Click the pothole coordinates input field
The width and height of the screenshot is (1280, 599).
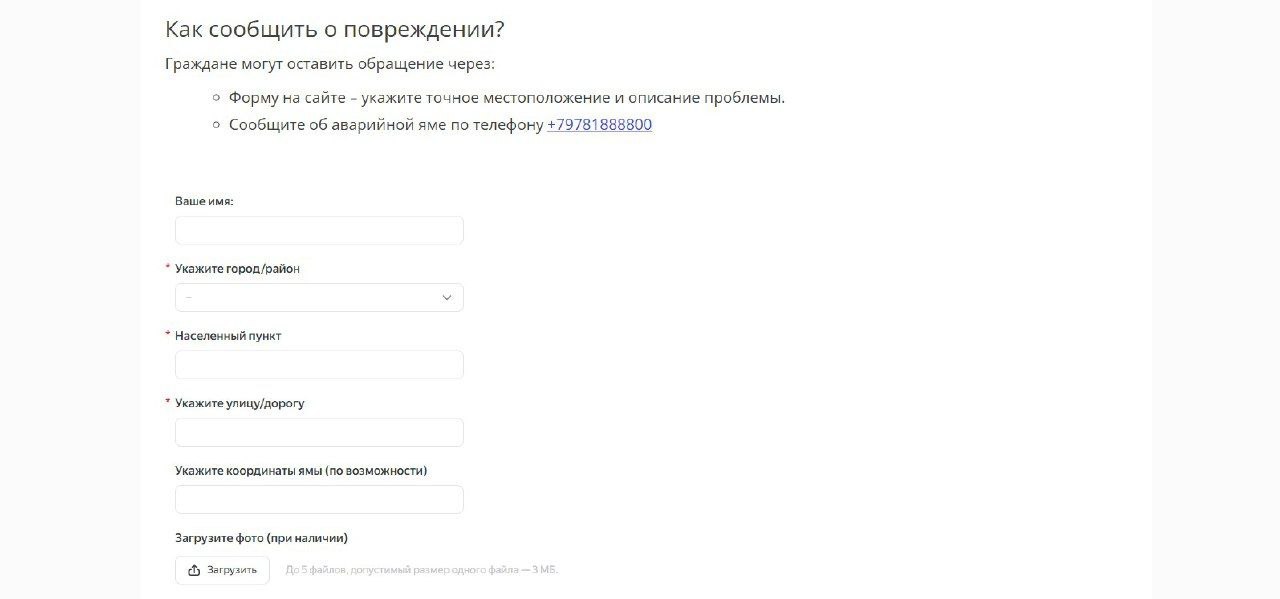pyautogui.click(x=319, y=499)
